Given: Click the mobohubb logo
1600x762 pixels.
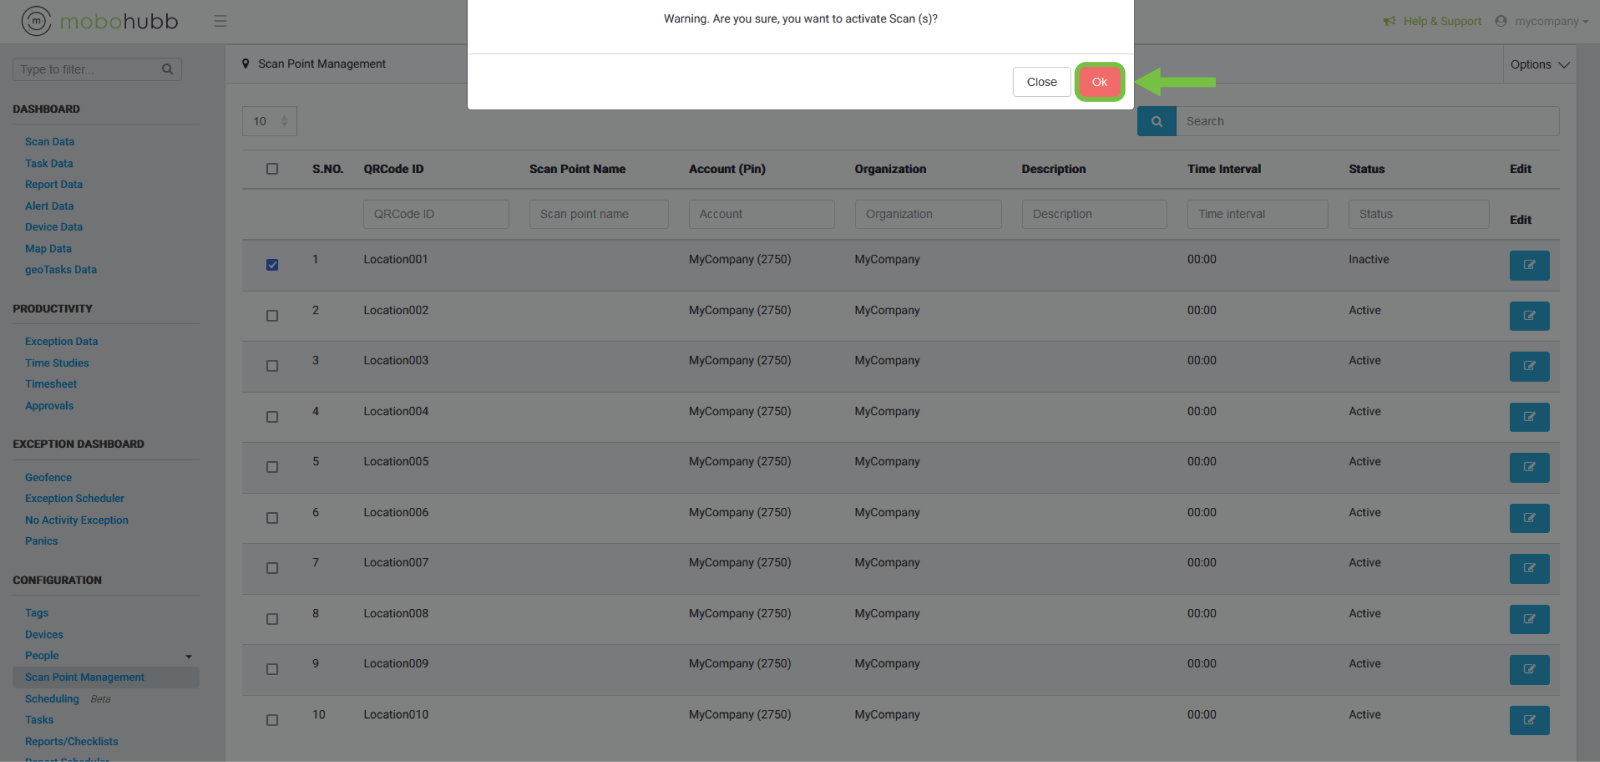Looking at the screenshot, I should (x=100, y=21).
